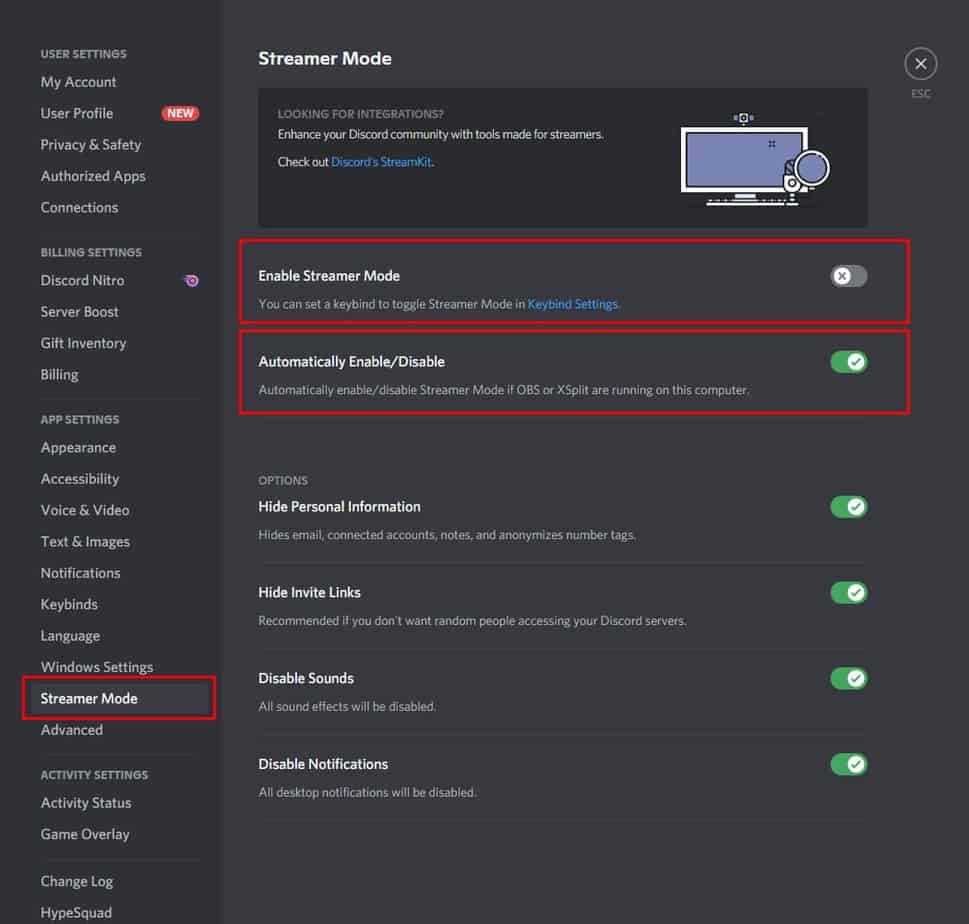Click 'All sound effects will be disabled.' text
Viewport: 969px width, 924px height.
coord(347,706)
